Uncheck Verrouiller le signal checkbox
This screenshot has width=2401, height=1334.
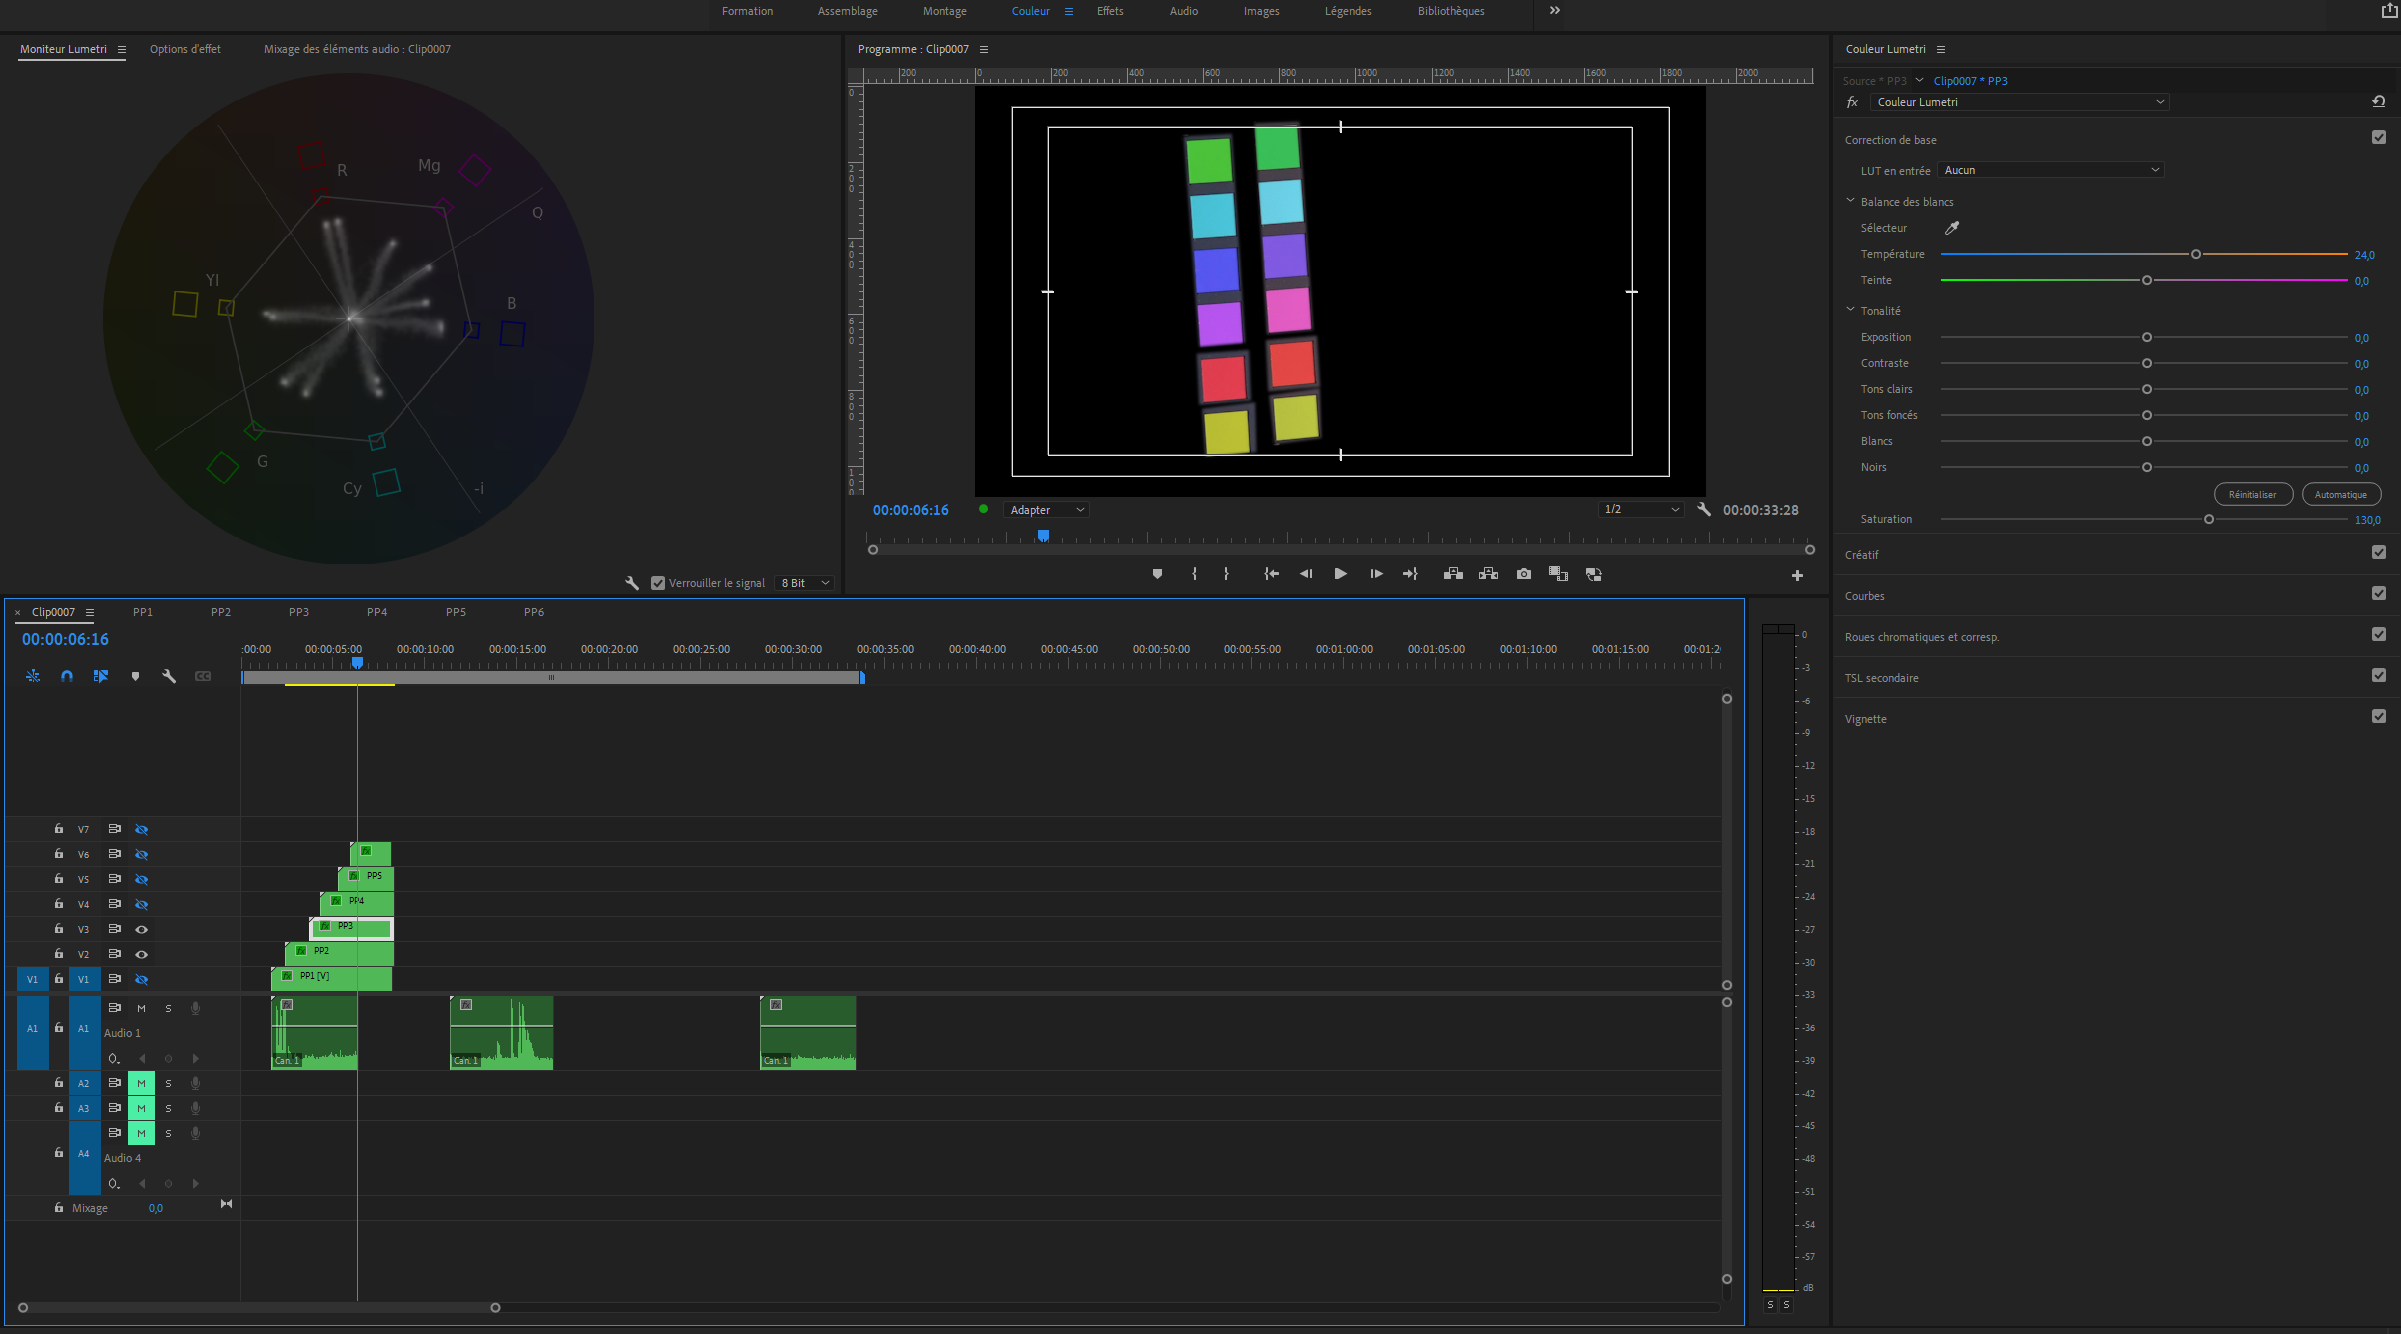(658, 583)
